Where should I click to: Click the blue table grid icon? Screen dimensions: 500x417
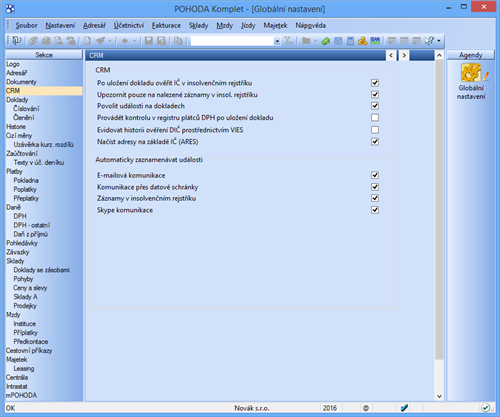pos(338,41)
